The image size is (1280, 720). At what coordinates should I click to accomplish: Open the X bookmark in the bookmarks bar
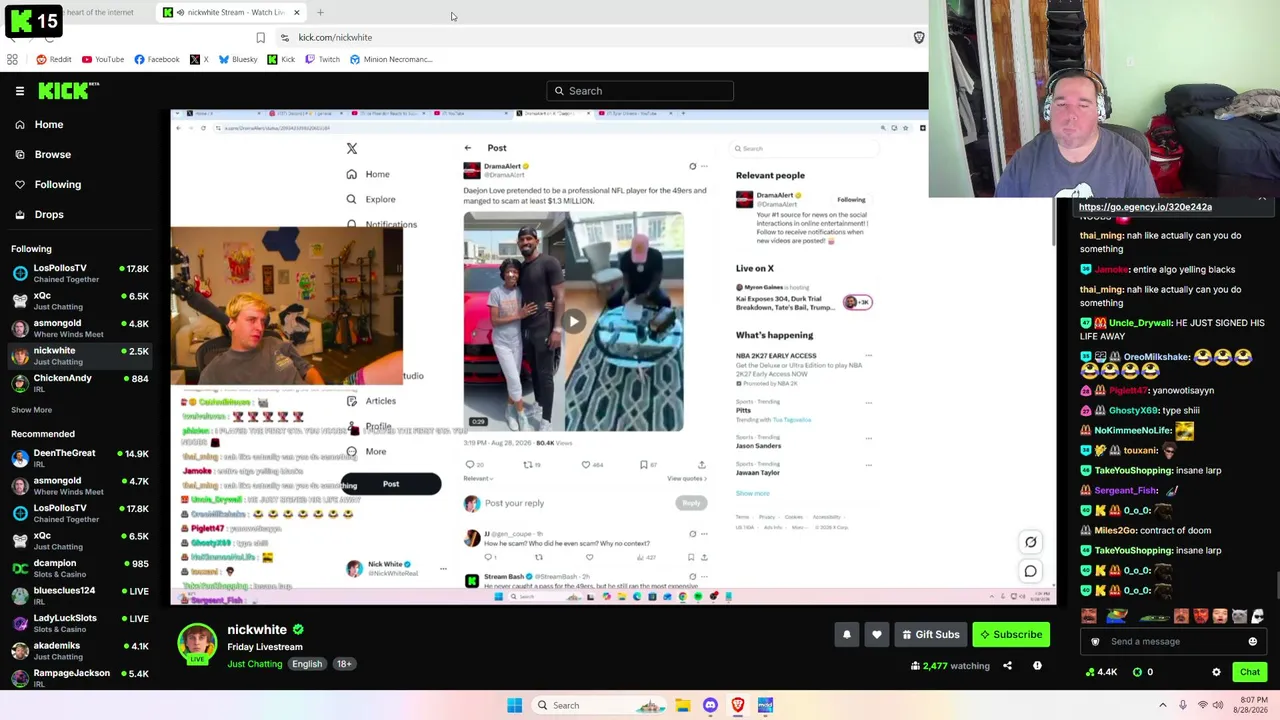pyautogui.click(x=199, y=59)
